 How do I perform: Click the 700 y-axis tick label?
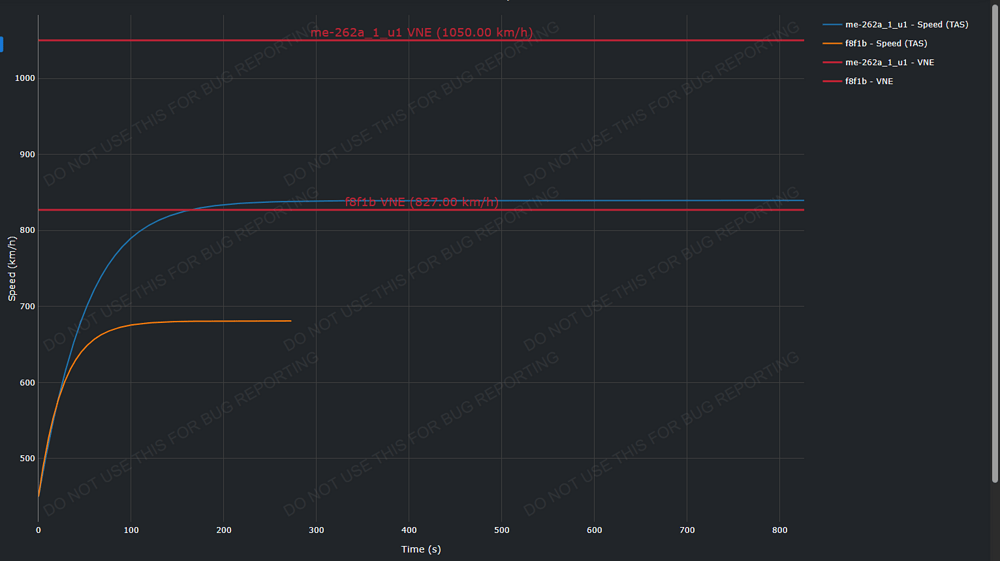tap(27, 307)
